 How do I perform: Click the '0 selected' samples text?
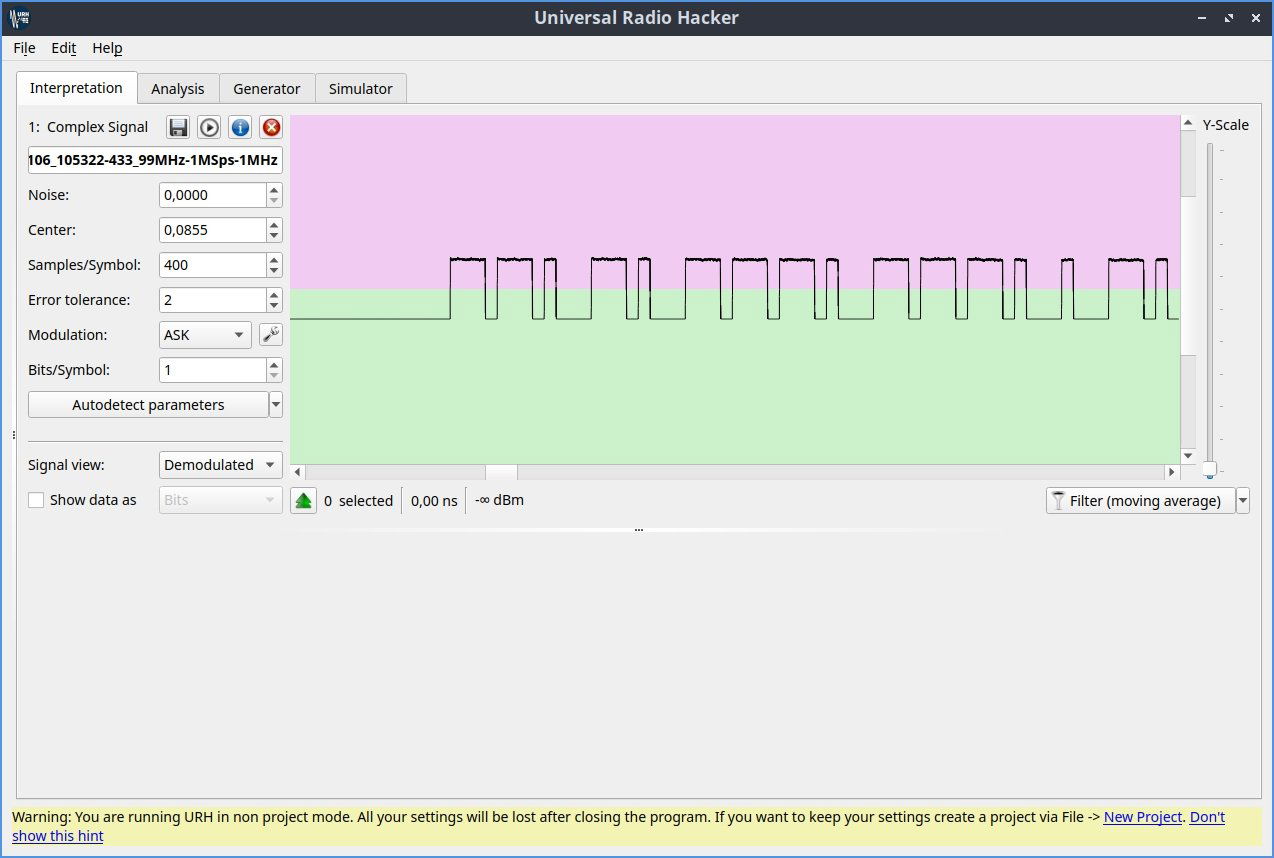359,501
